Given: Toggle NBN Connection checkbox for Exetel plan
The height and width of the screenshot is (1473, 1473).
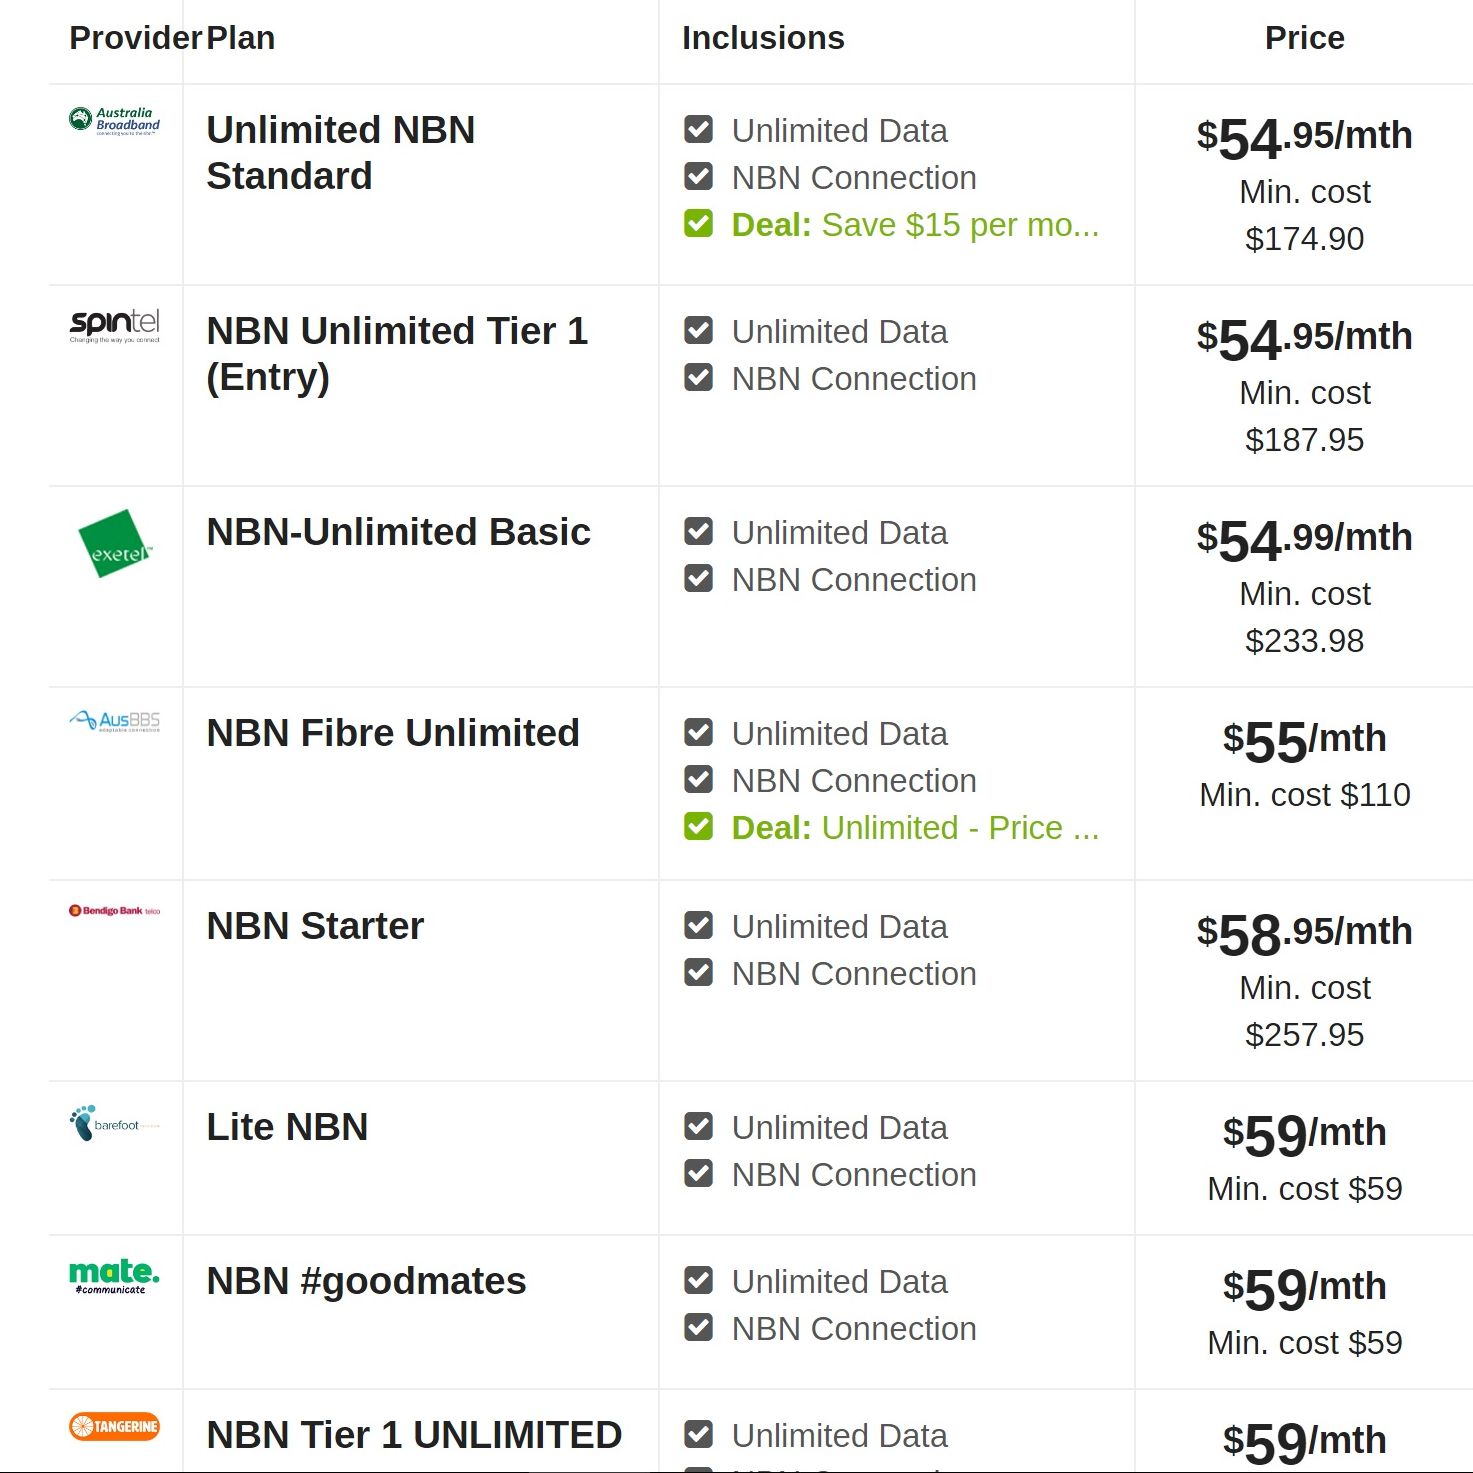Looking at the screenshot, I should pos(699,579).
